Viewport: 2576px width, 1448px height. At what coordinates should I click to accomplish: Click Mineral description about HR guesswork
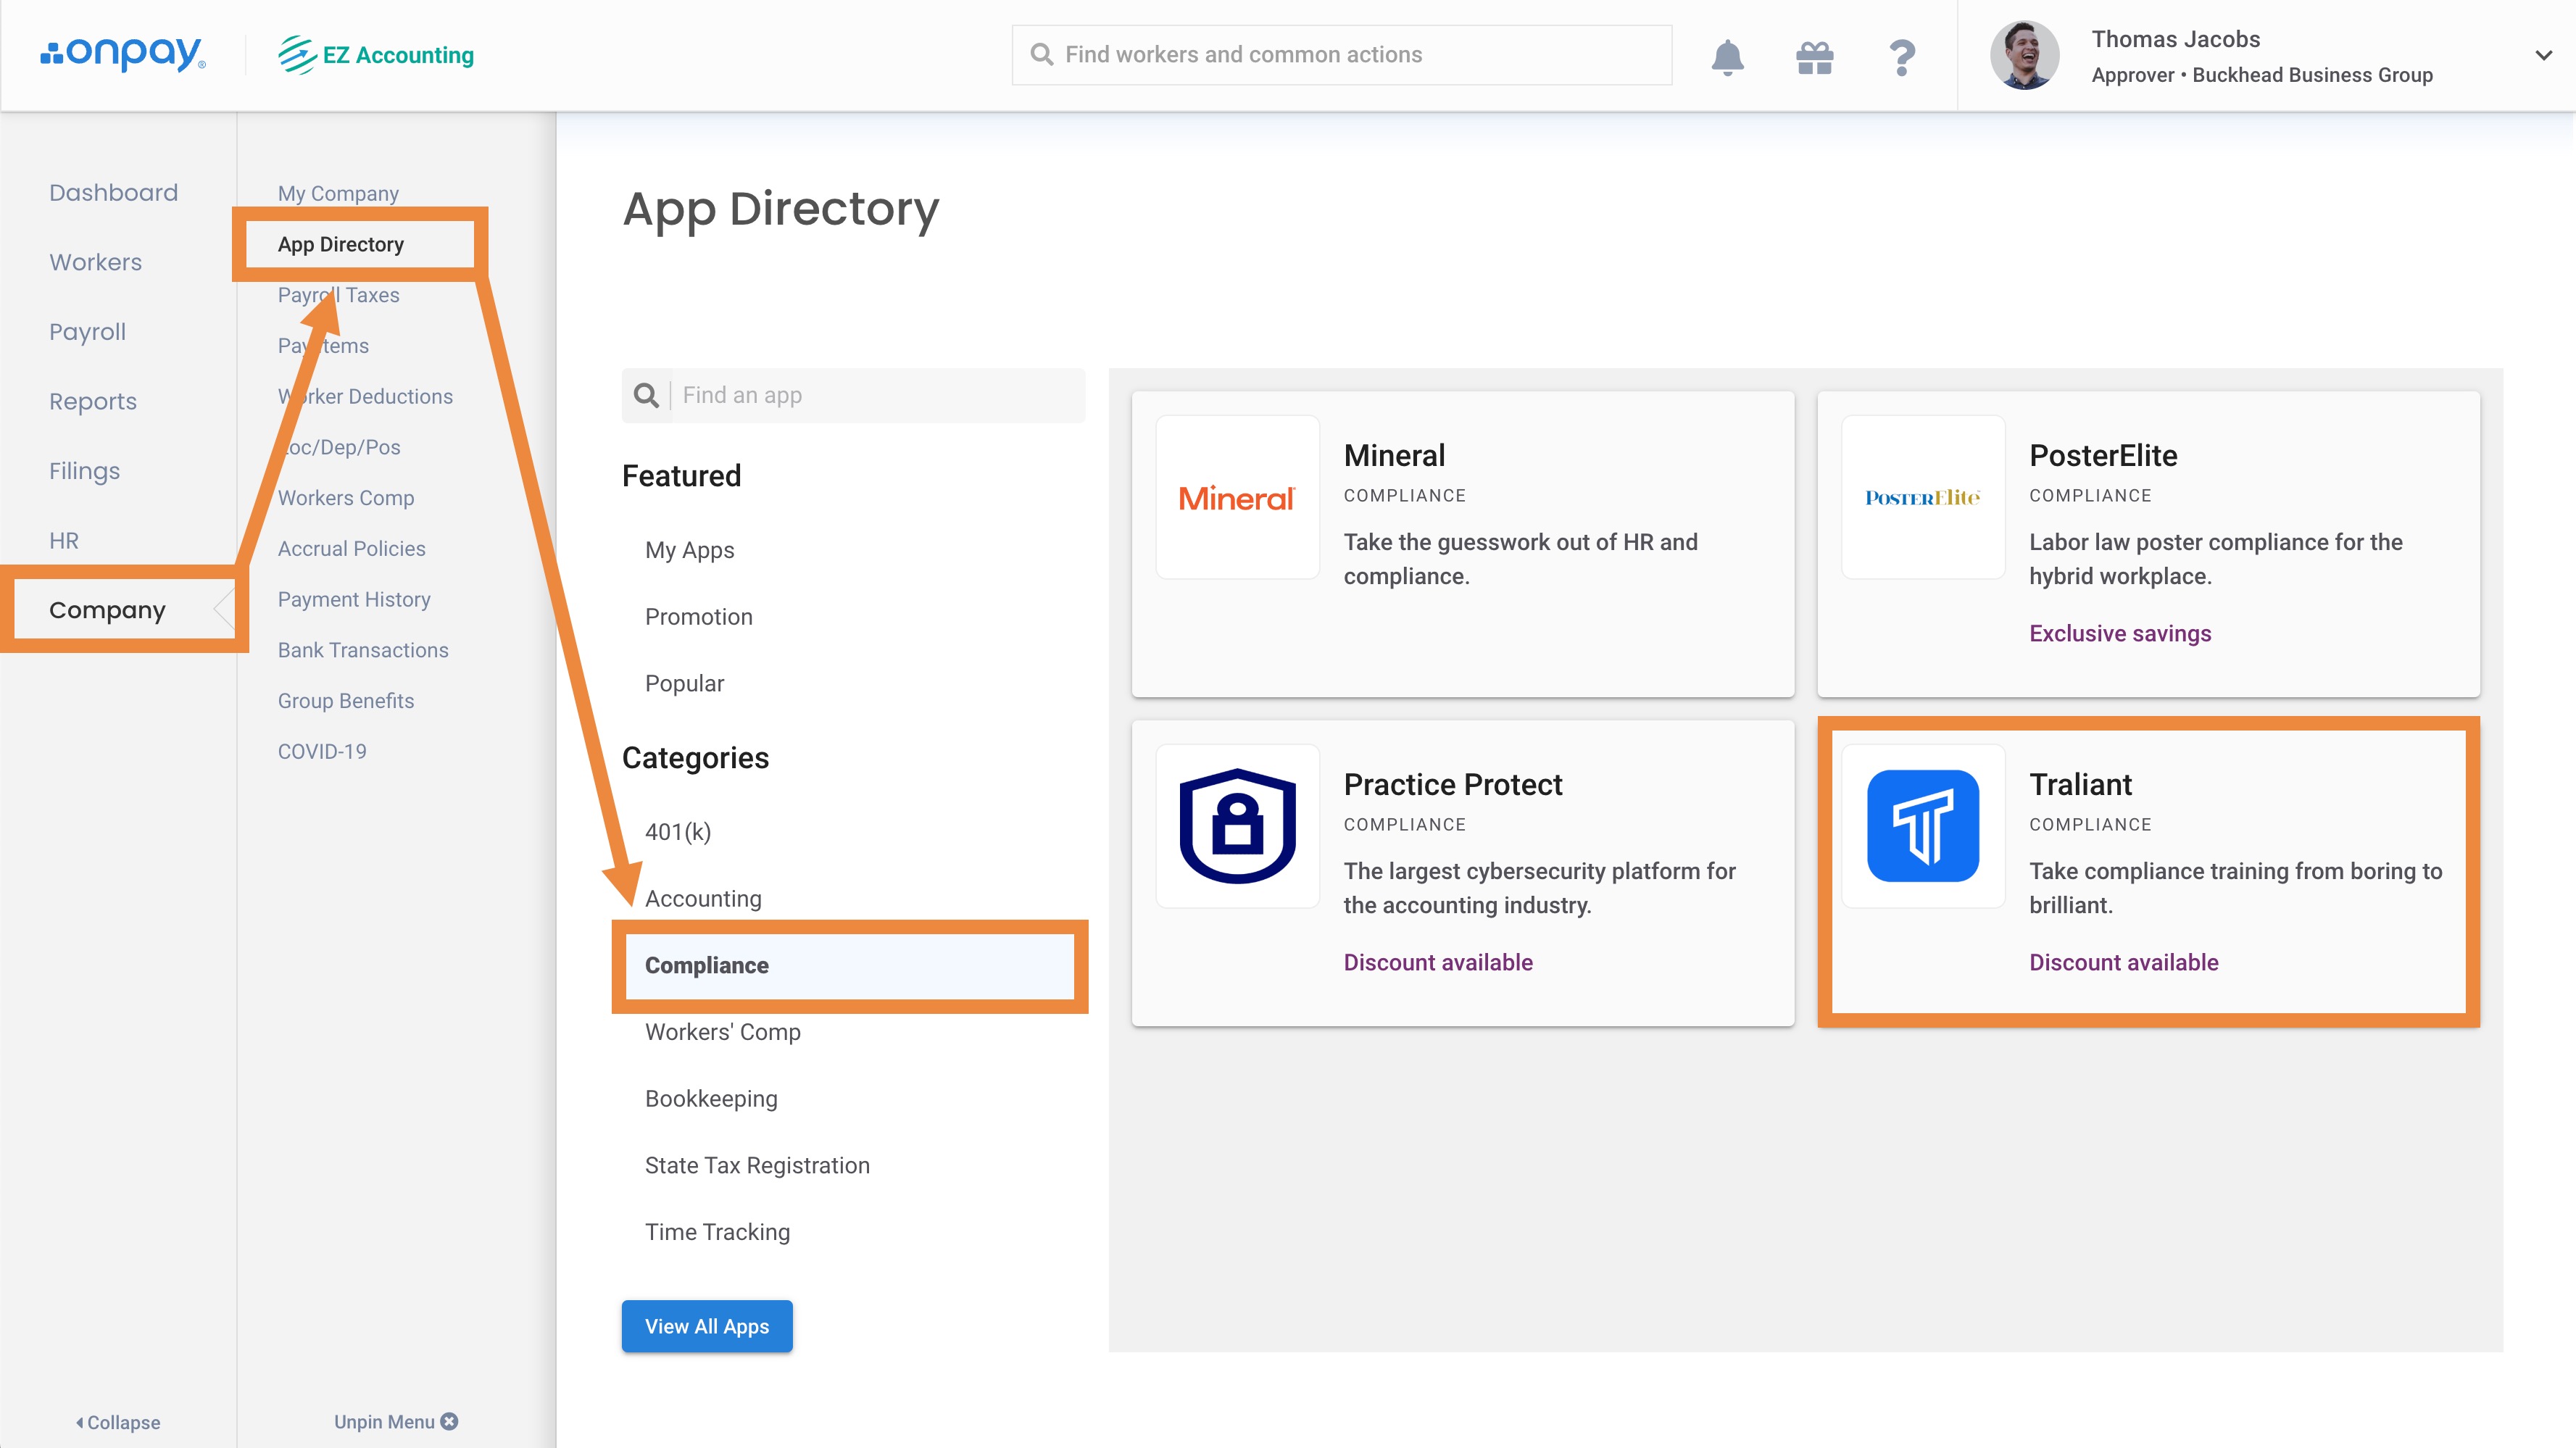(x=1520, y=559)
